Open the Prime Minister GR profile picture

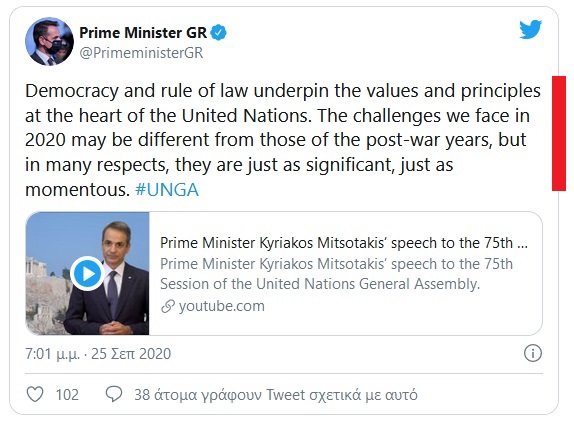(x=49, y=41)
